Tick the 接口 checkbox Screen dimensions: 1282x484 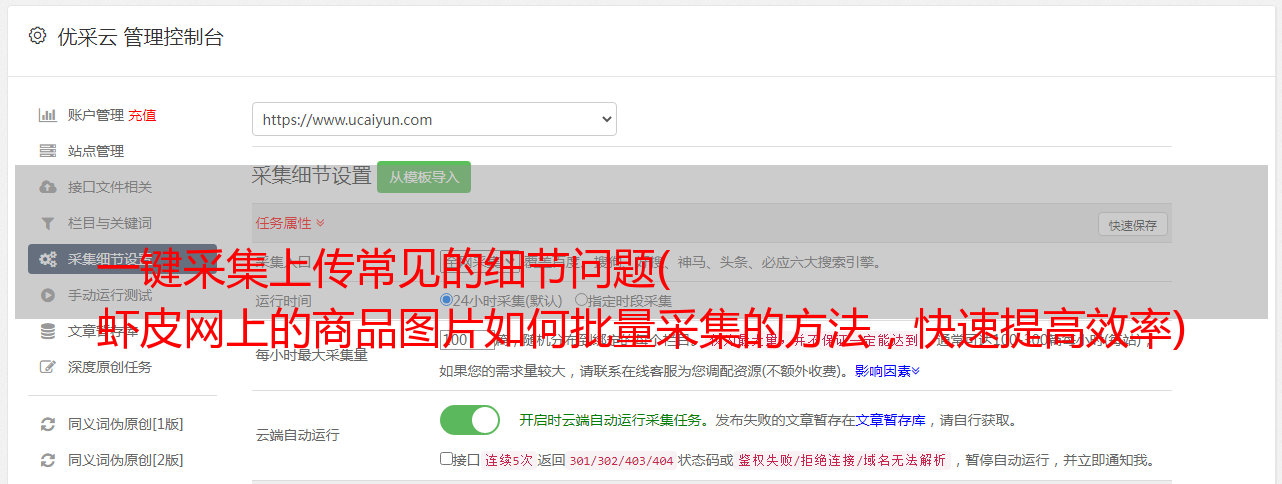tap(446, 460)
